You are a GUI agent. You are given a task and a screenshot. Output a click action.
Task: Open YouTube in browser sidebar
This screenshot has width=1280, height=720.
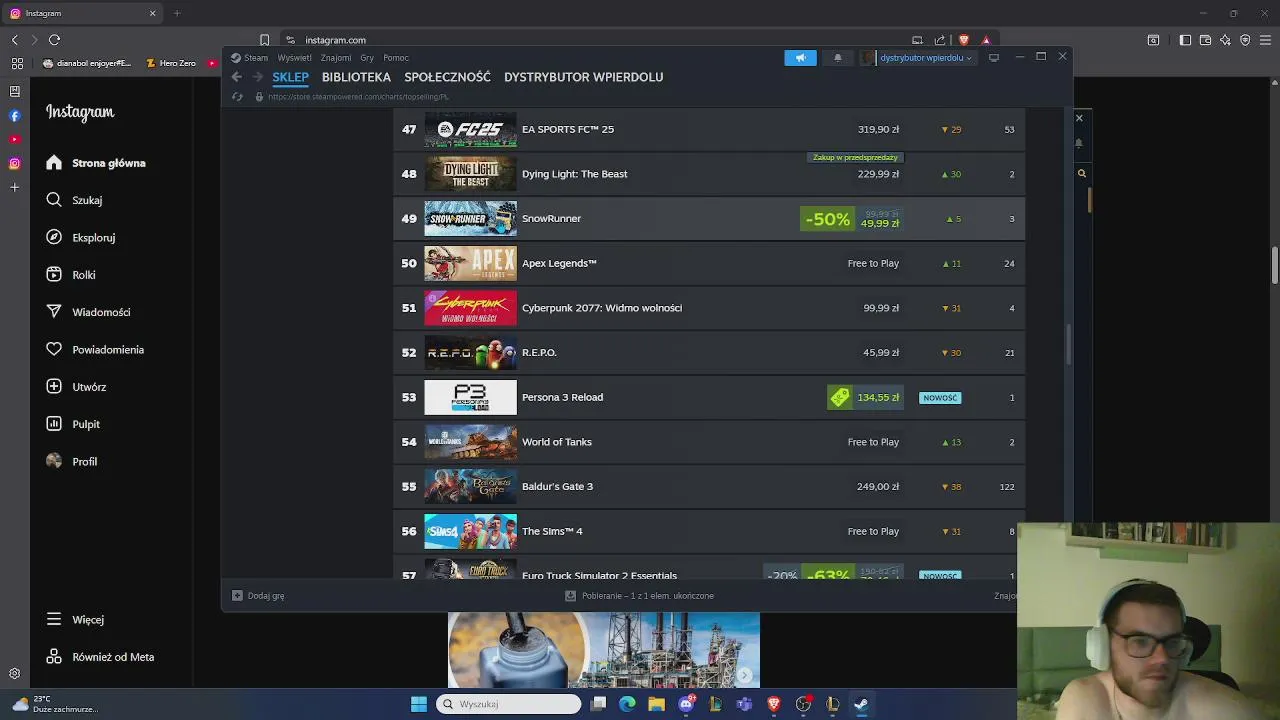point(14,139)
